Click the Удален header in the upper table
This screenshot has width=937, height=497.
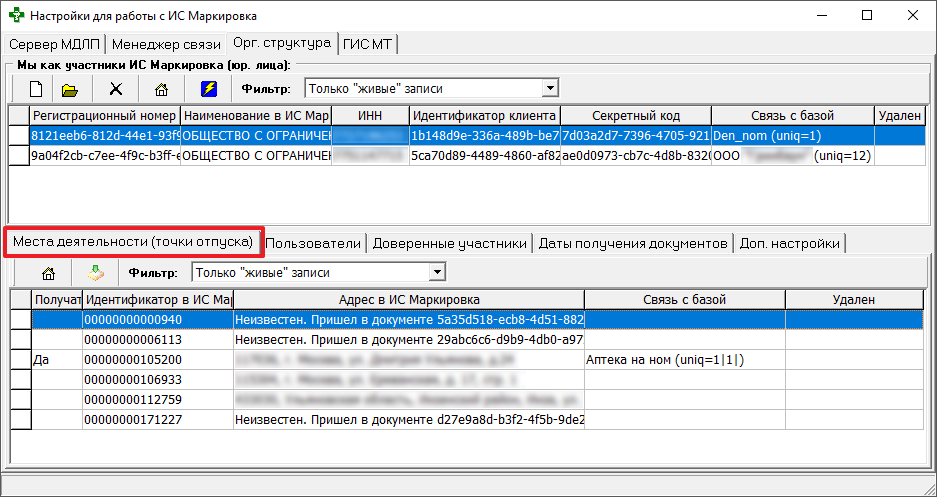point(900,116)
